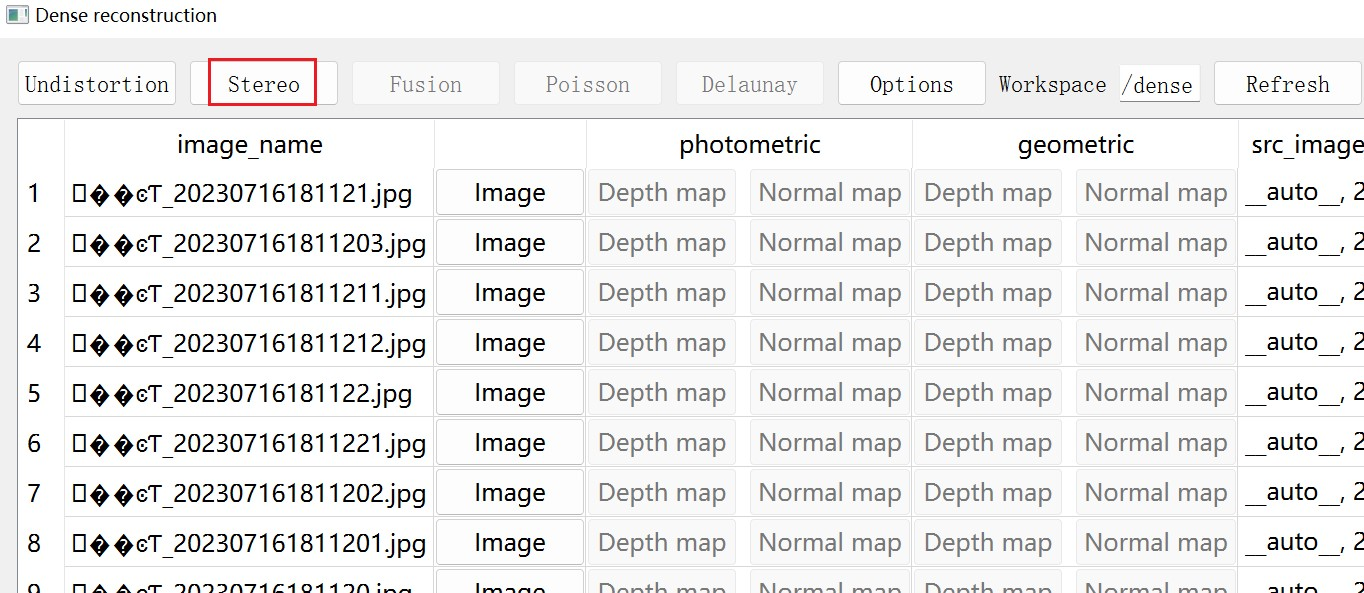Screen dimensions: 1364x593
Task: Open Image for row 2
Action: [x=510, y=243]
